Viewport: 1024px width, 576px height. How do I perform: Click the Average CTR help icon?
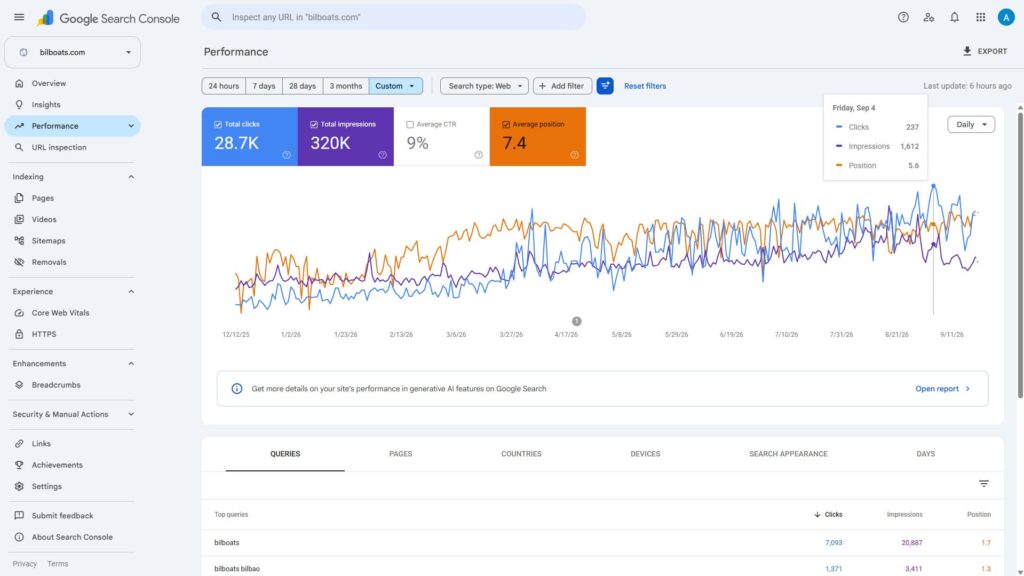478,155
